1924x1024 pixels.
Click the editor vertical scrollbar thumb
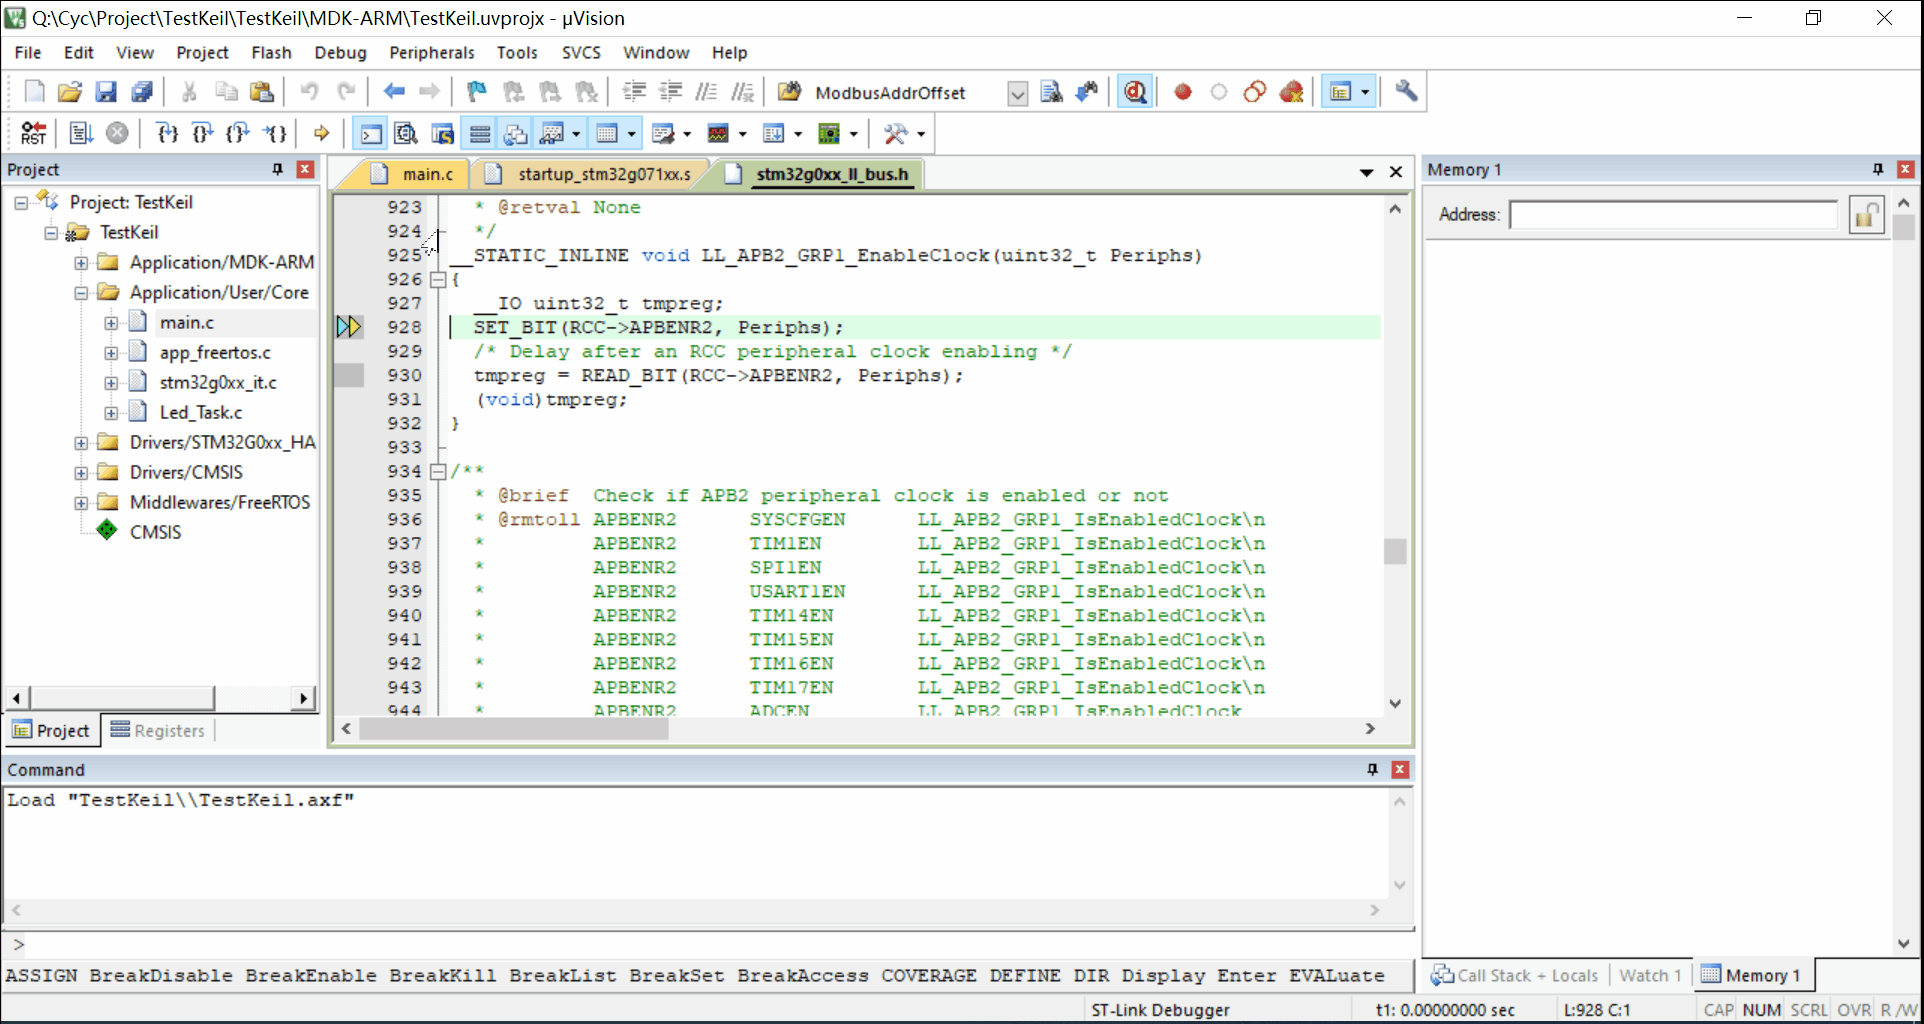1395,551
